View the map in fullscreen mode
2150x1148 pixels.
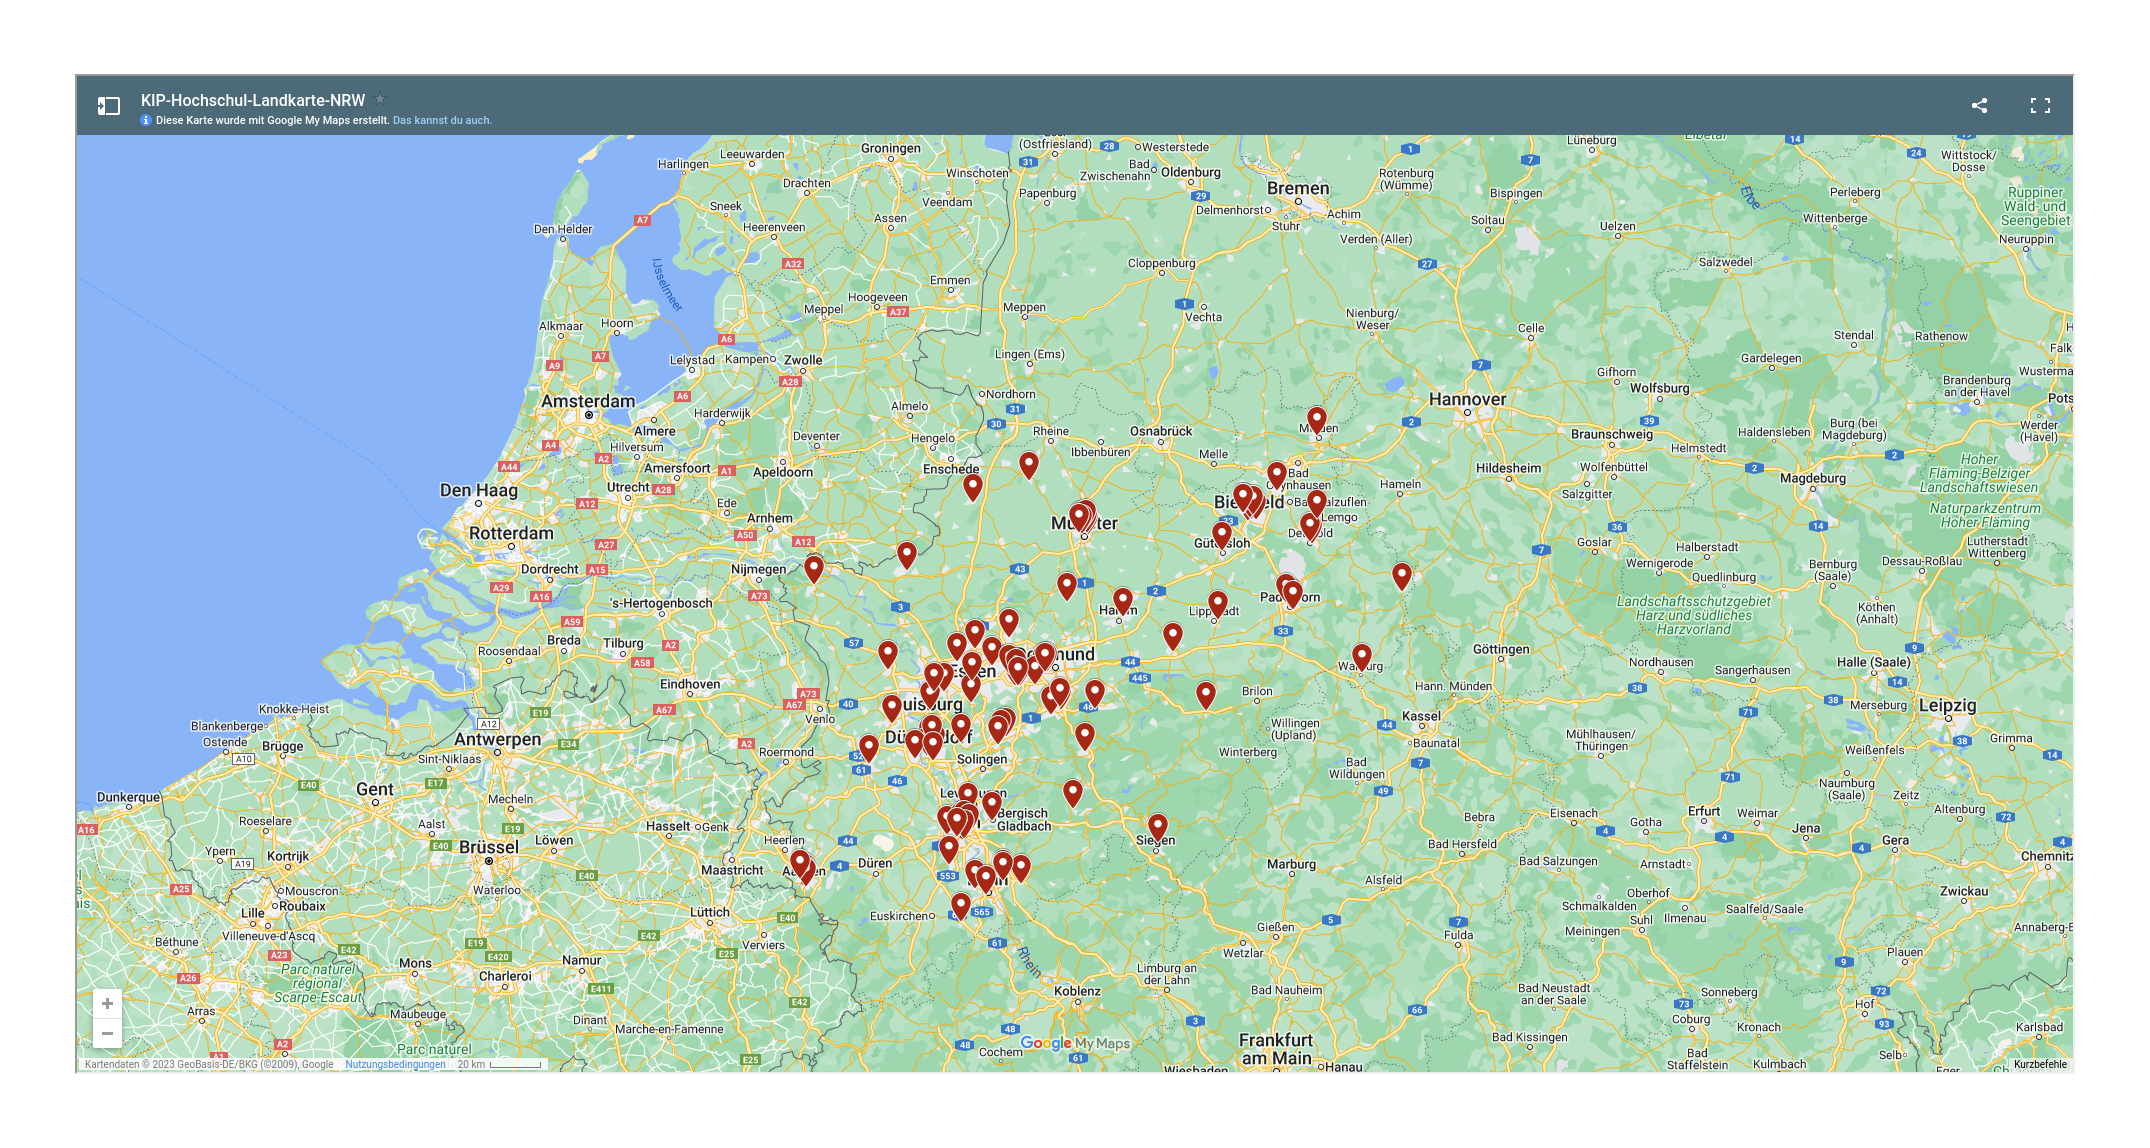point(2040,105)
